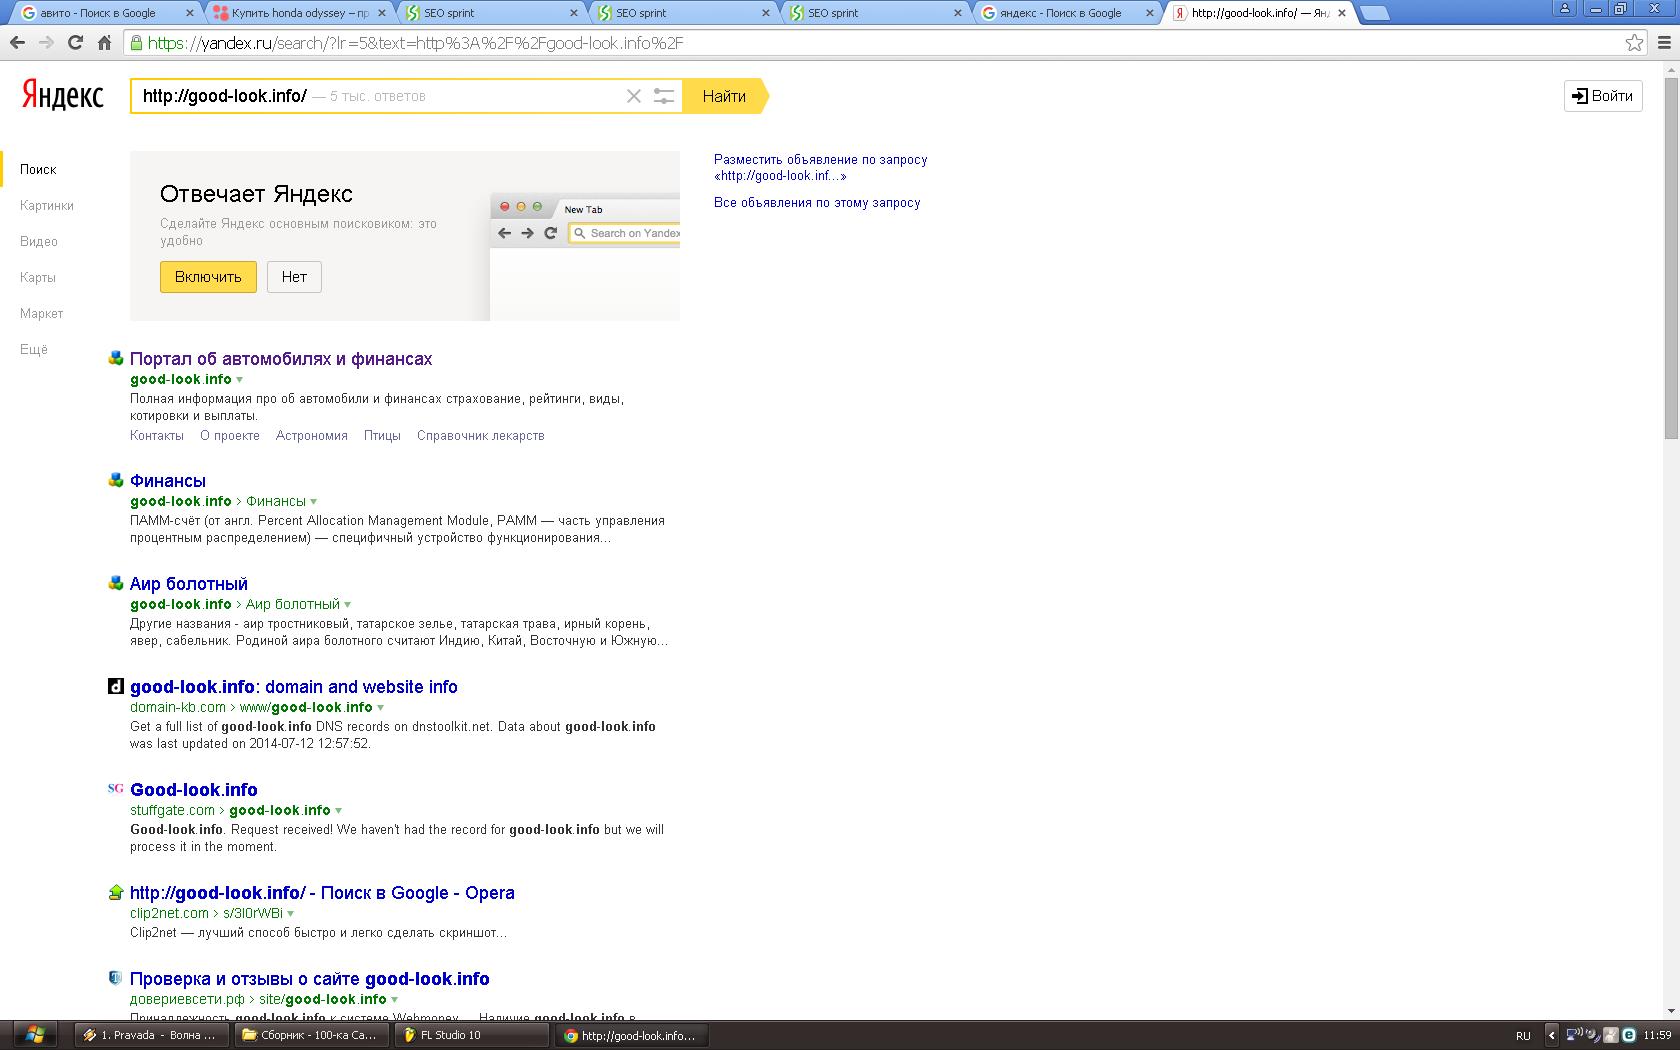Click the domain-kb.com result favicon
1680x1050 pixels.
click(x=116, y=686)
